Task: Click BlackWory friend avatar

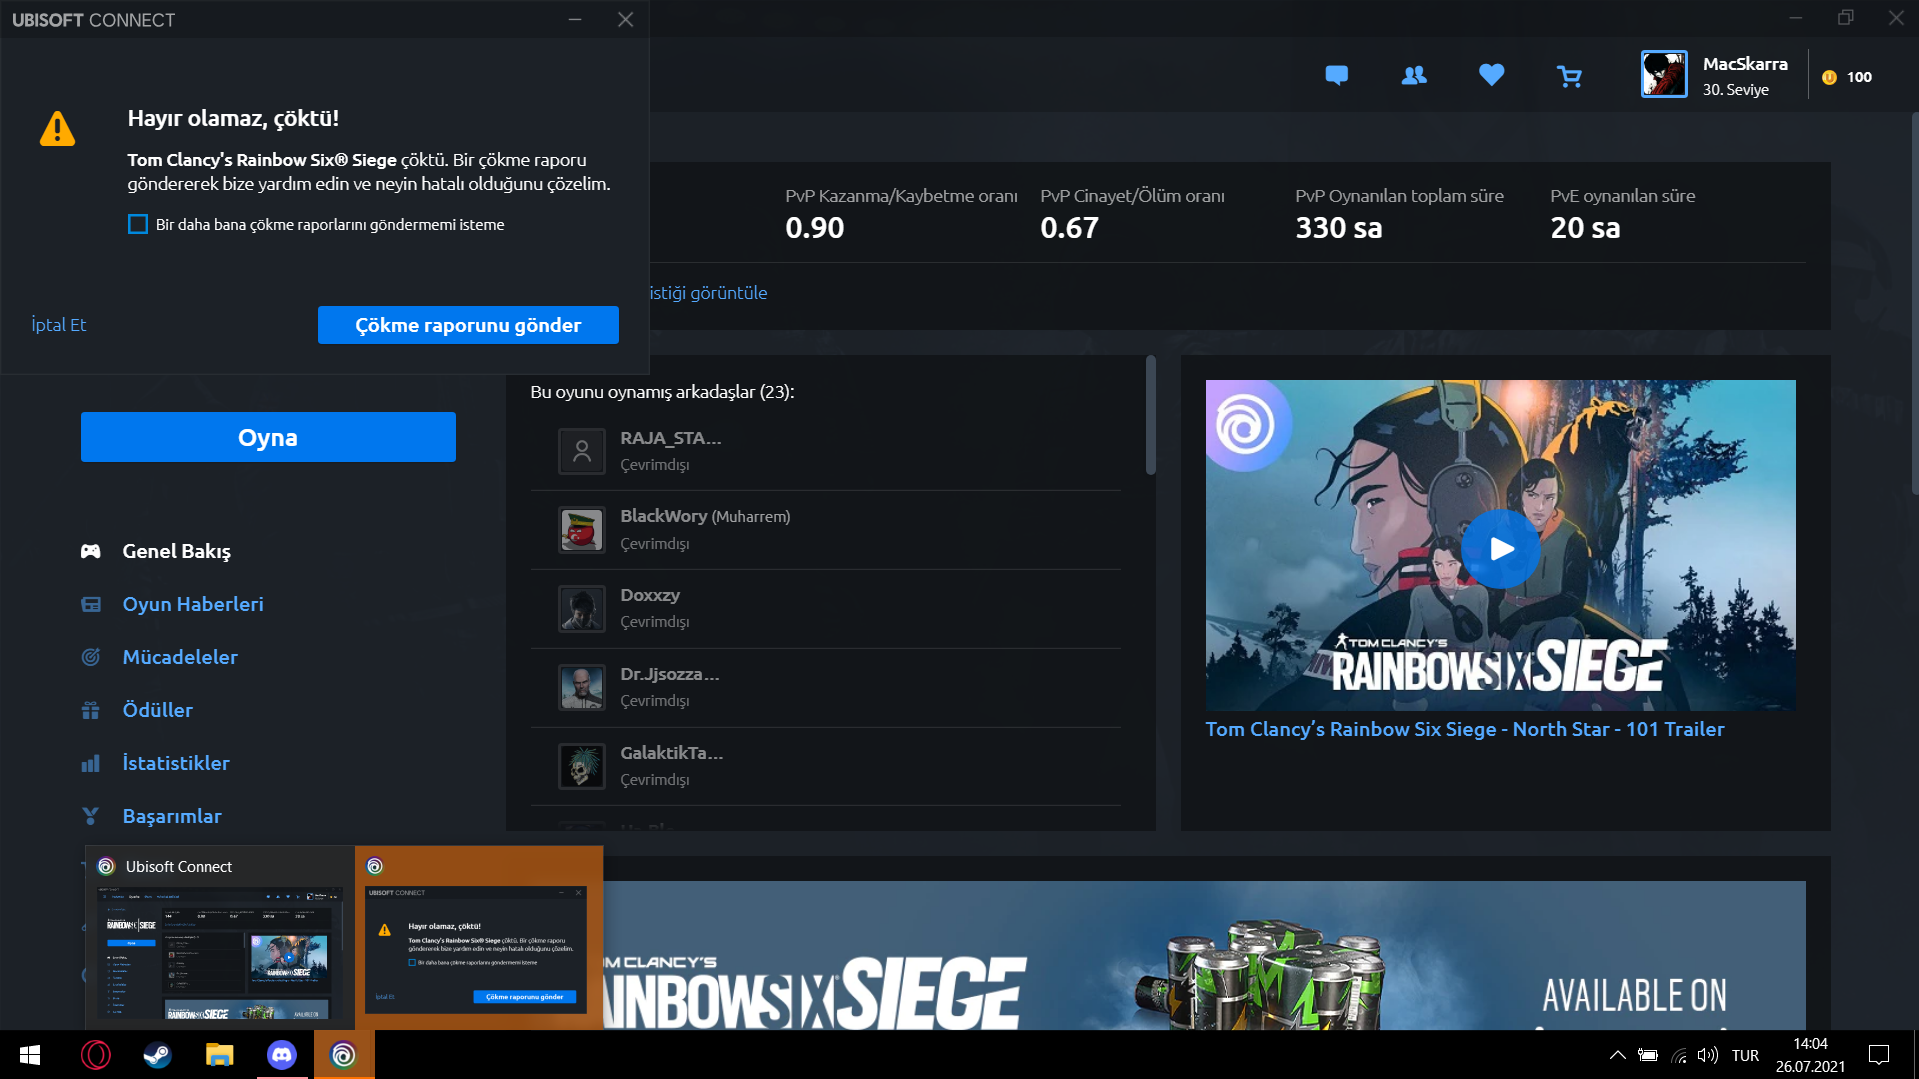Action: [x=581, y=530]
